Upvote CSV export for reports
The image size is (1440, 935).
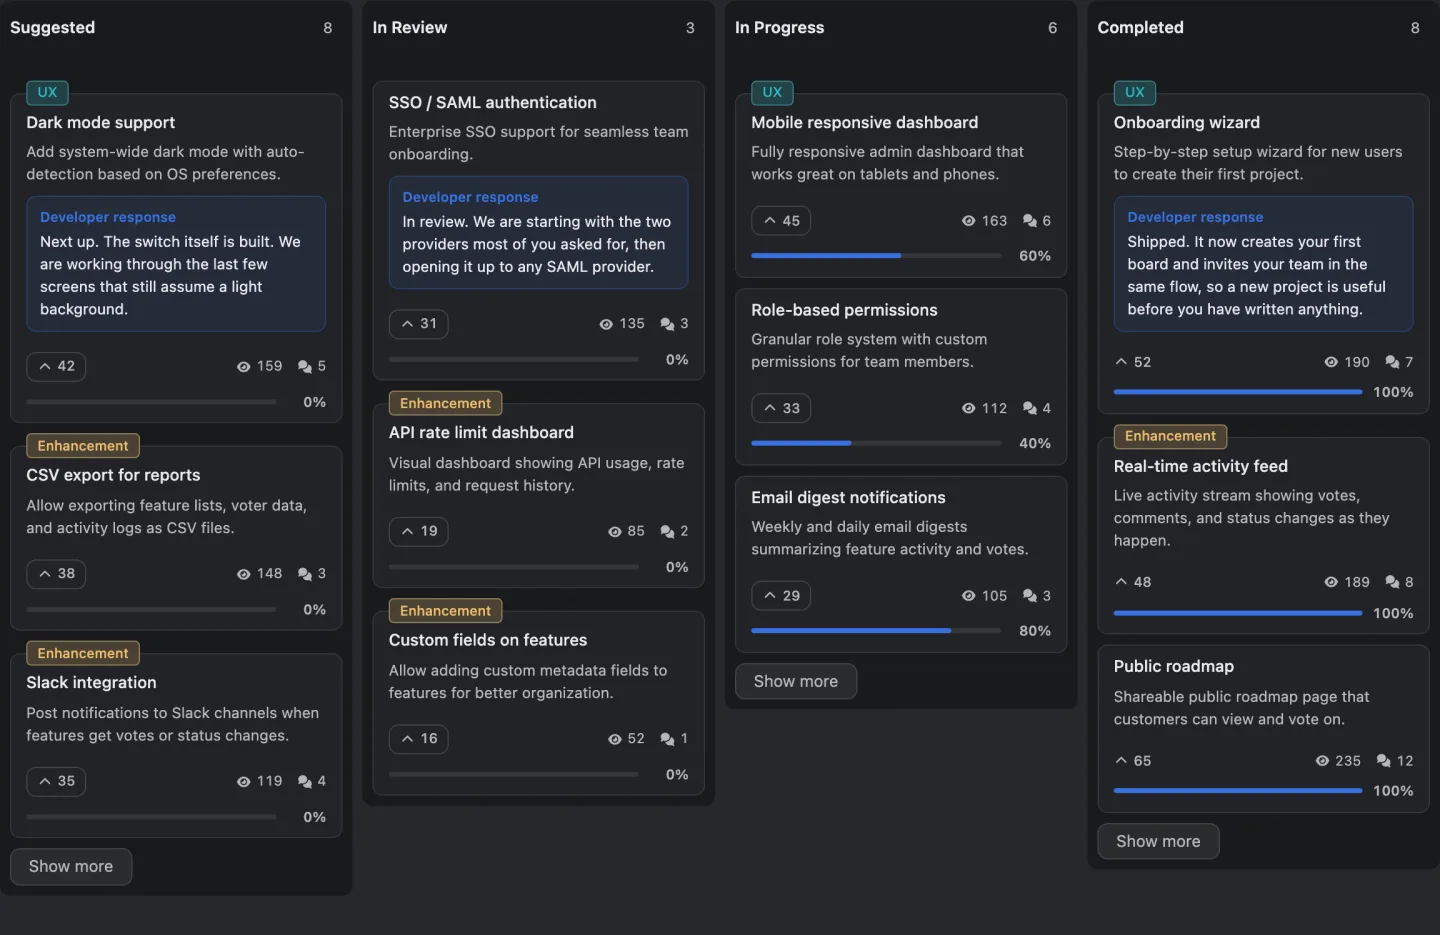pos(56,574)
